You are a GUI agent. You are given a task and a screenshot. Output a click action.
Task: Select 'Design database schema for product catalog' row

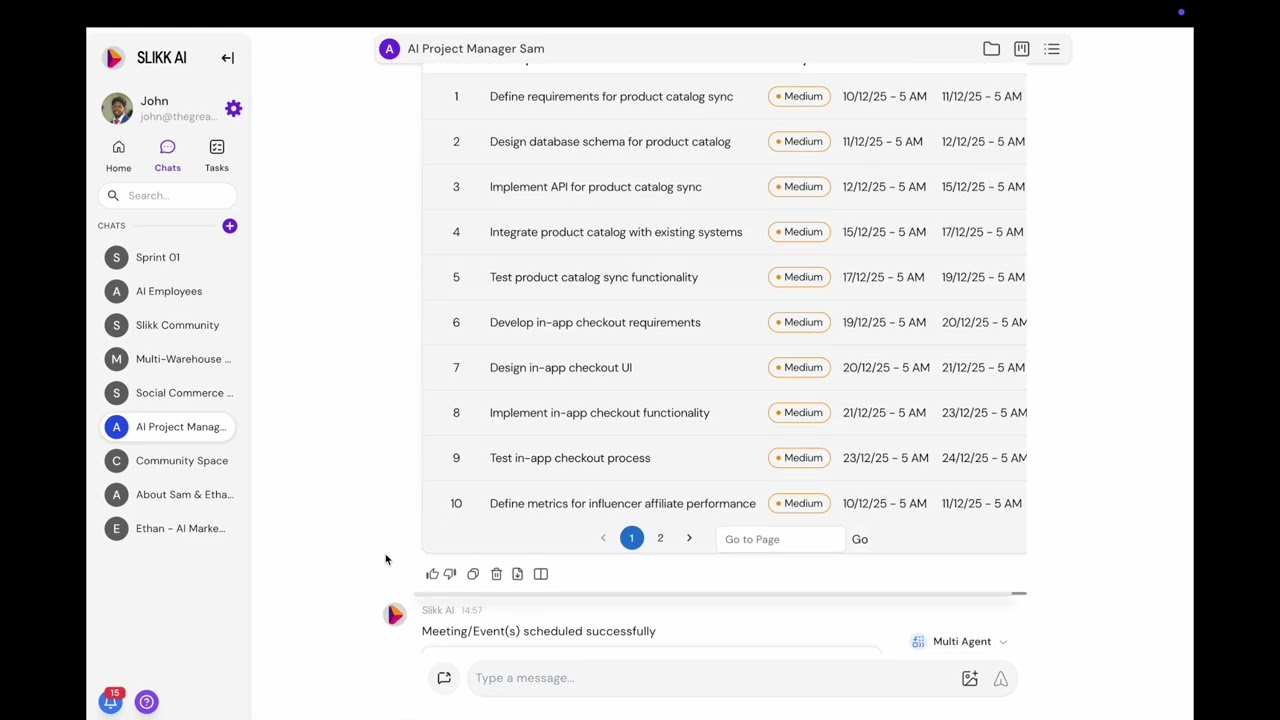724,142
